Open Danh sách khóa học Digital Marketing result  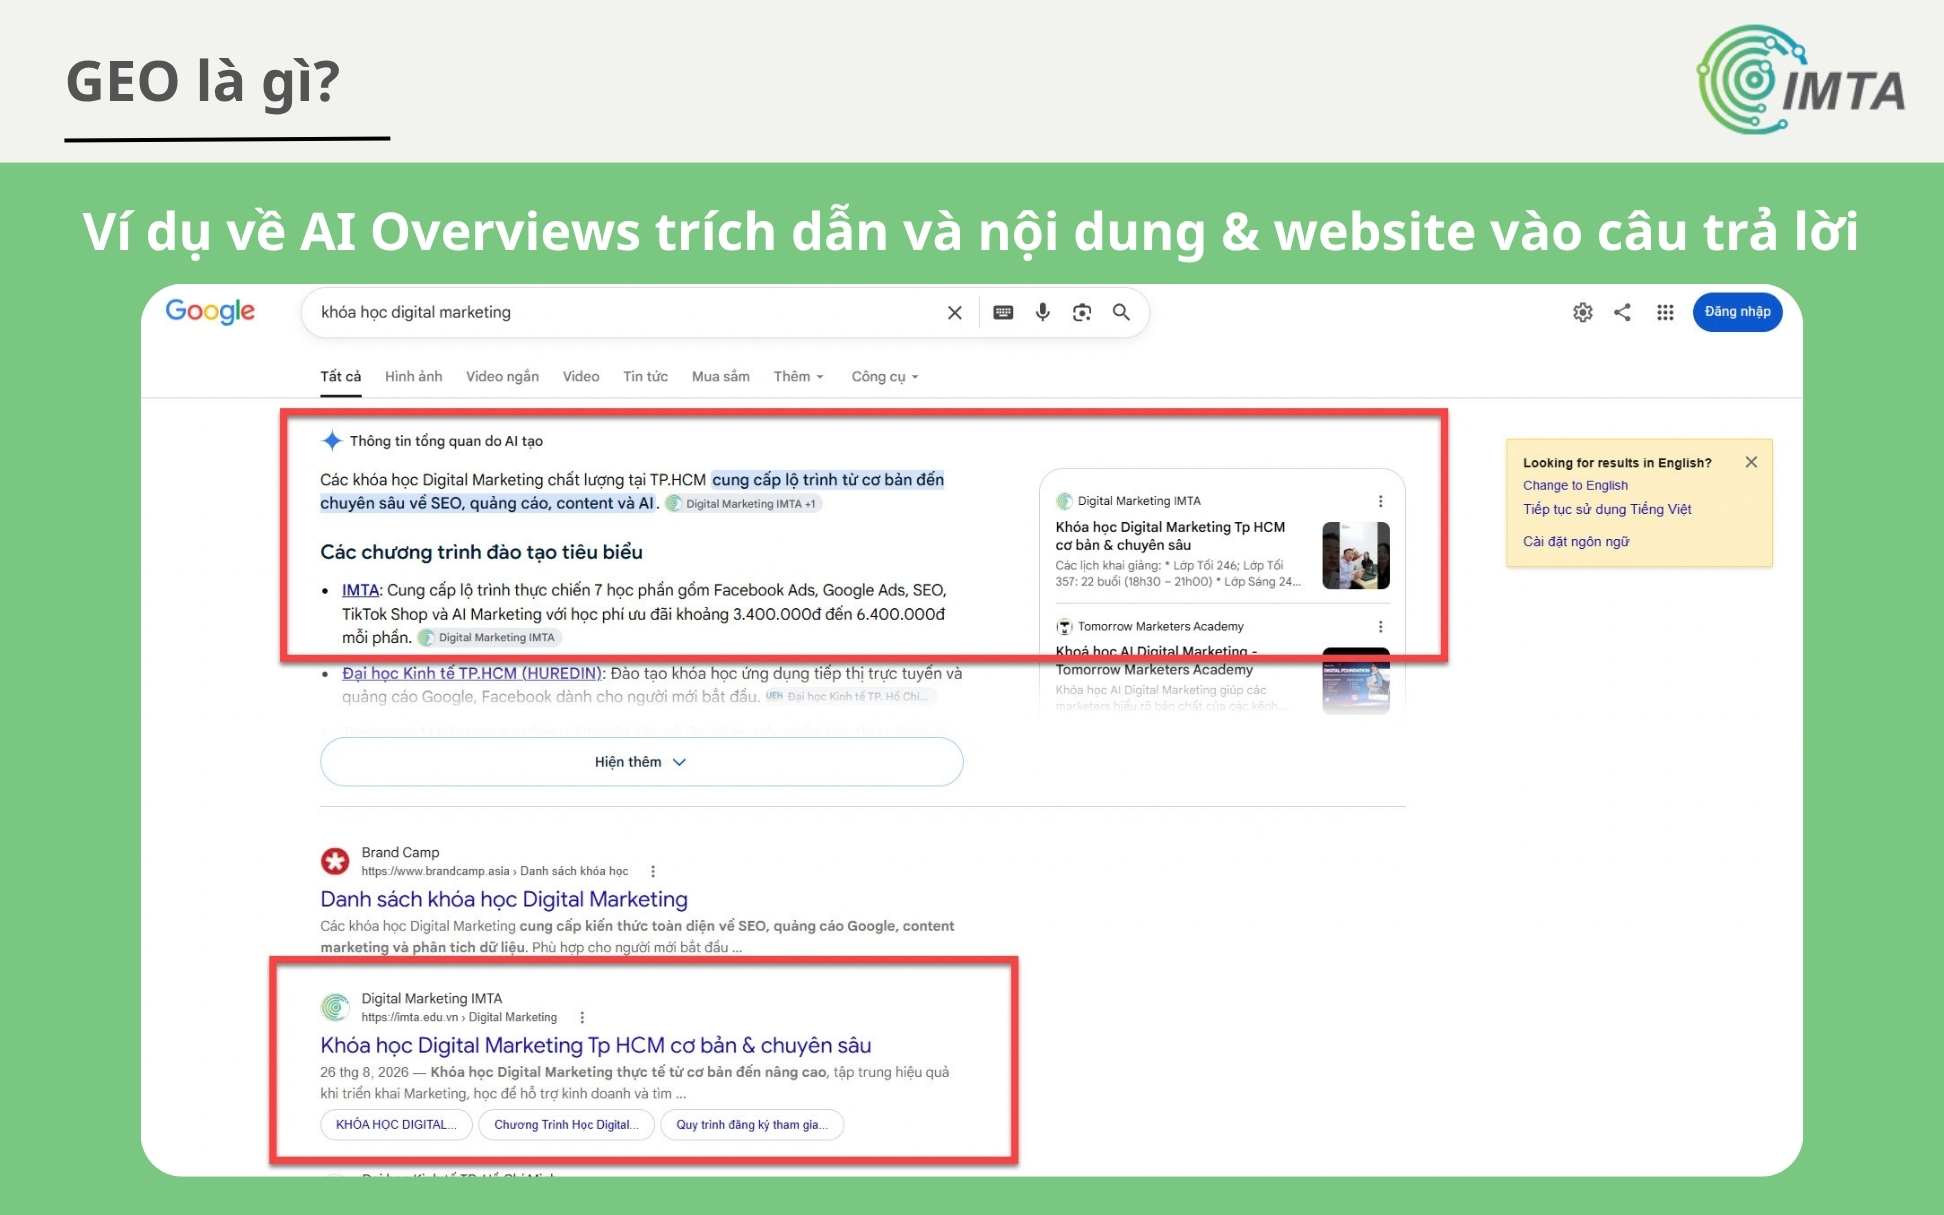[x=504, y=899]
